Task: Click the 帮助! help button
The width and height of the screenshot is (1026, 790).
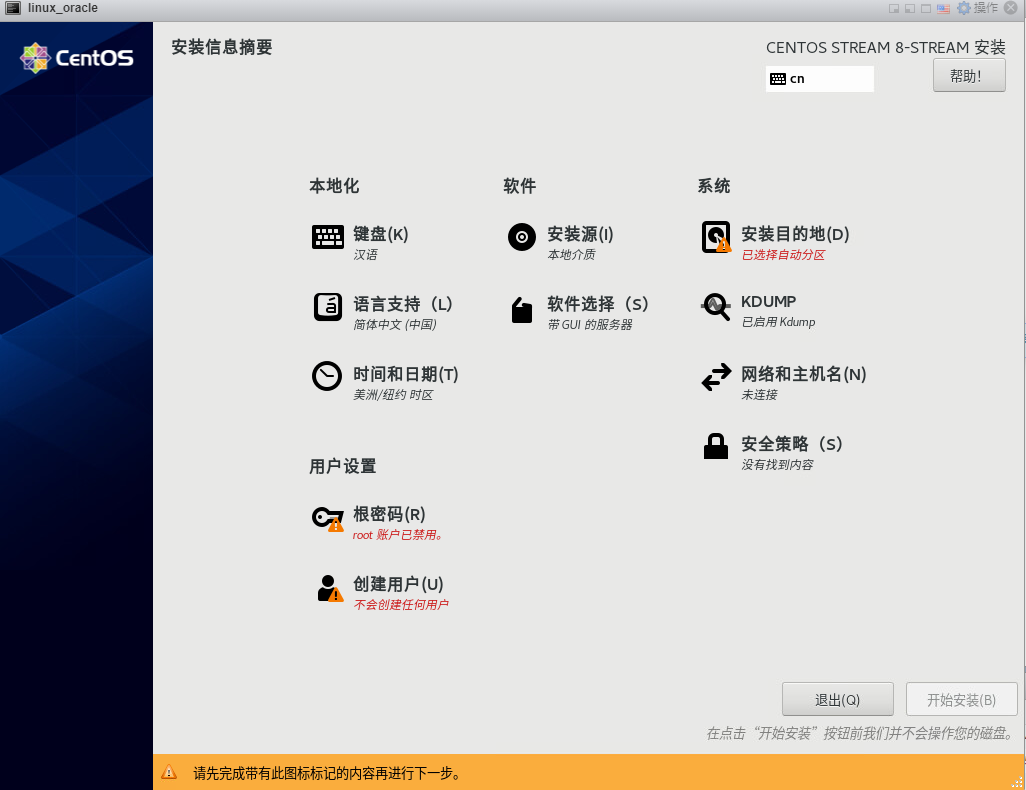Action: pos(968,76)
